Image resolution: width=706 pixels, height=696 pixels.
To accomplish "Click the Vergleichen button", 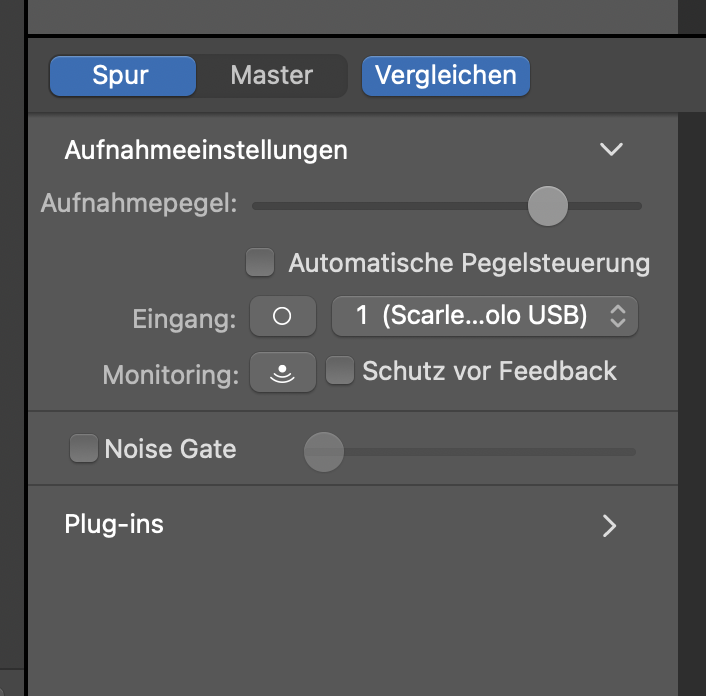I will point(446,76).
